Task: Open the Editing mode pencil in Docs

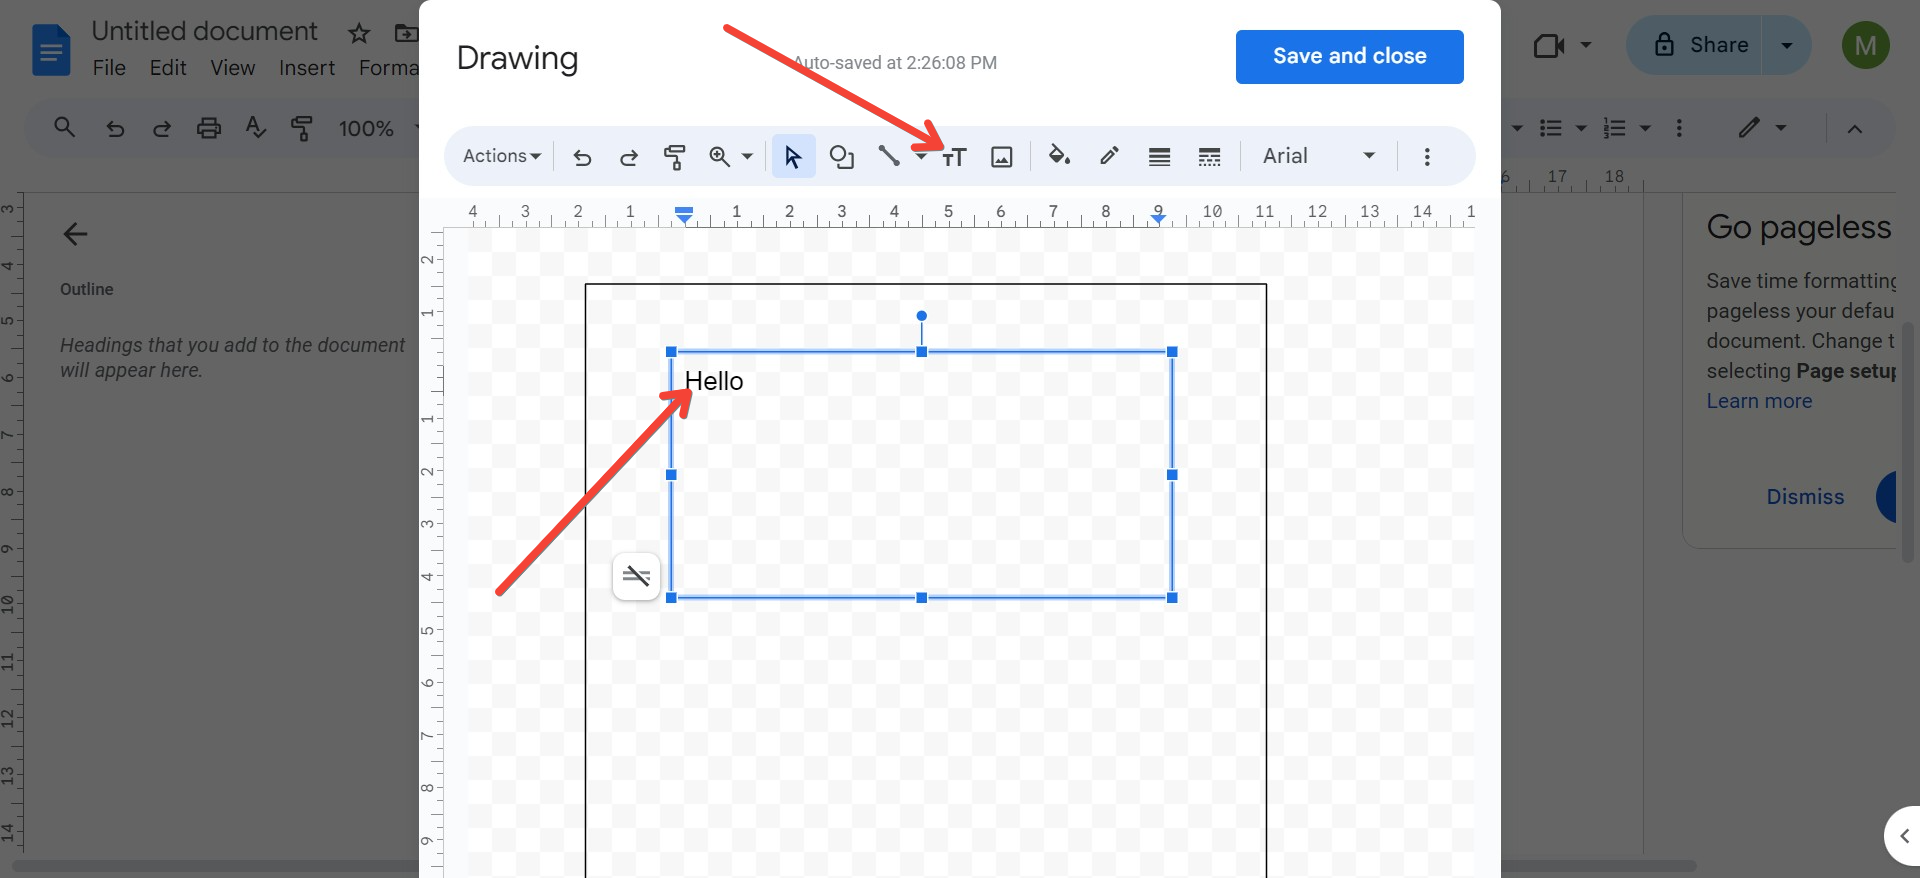Action: [1748, 128]
